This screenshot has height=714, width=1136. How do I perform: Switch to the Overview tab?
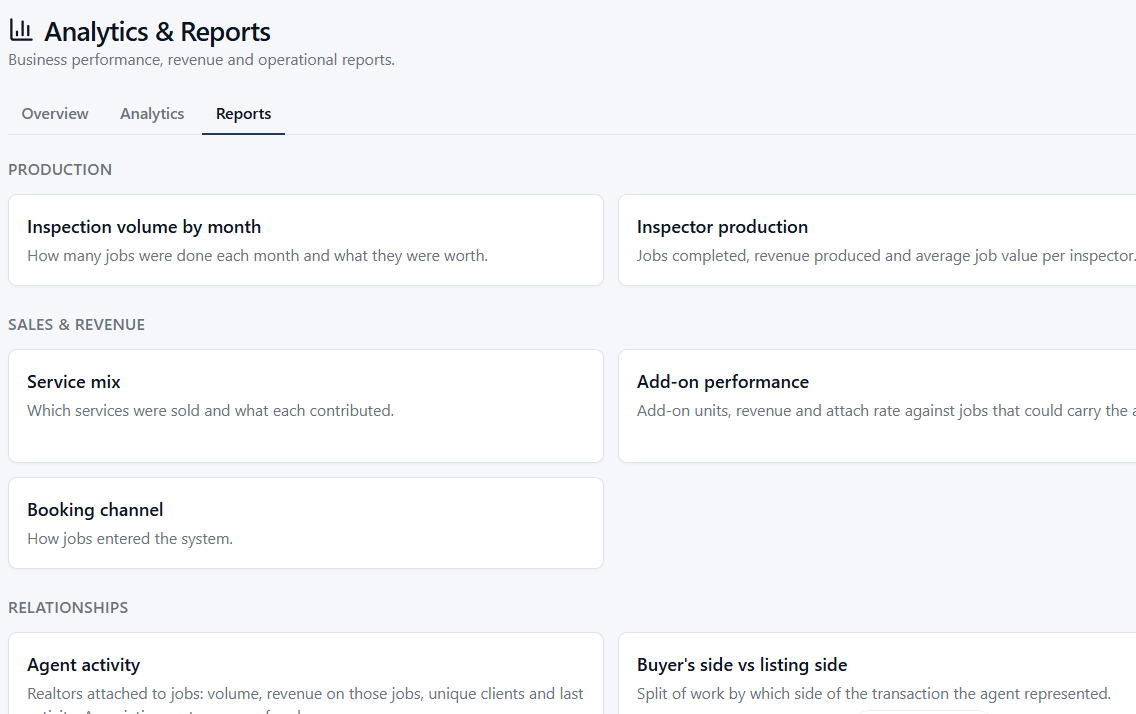[55, 114]
